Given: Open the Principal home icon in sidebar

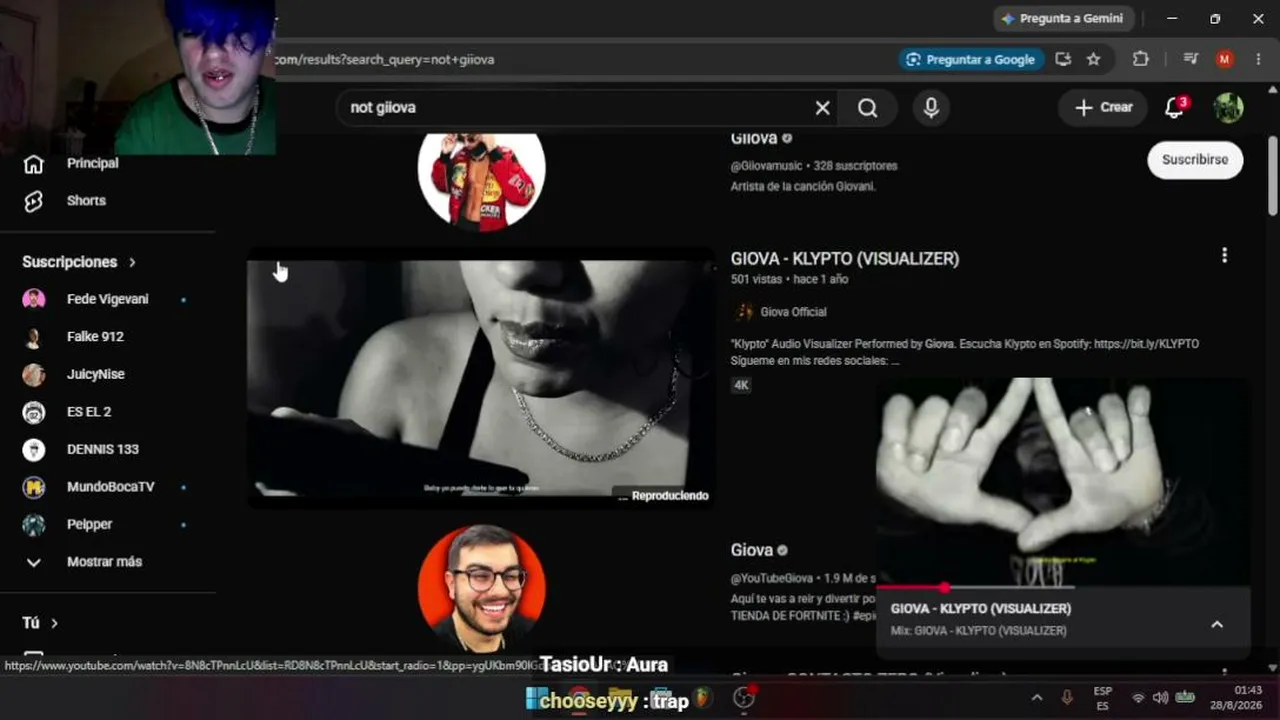Looking at the screenshot, I should click(34, 164).
